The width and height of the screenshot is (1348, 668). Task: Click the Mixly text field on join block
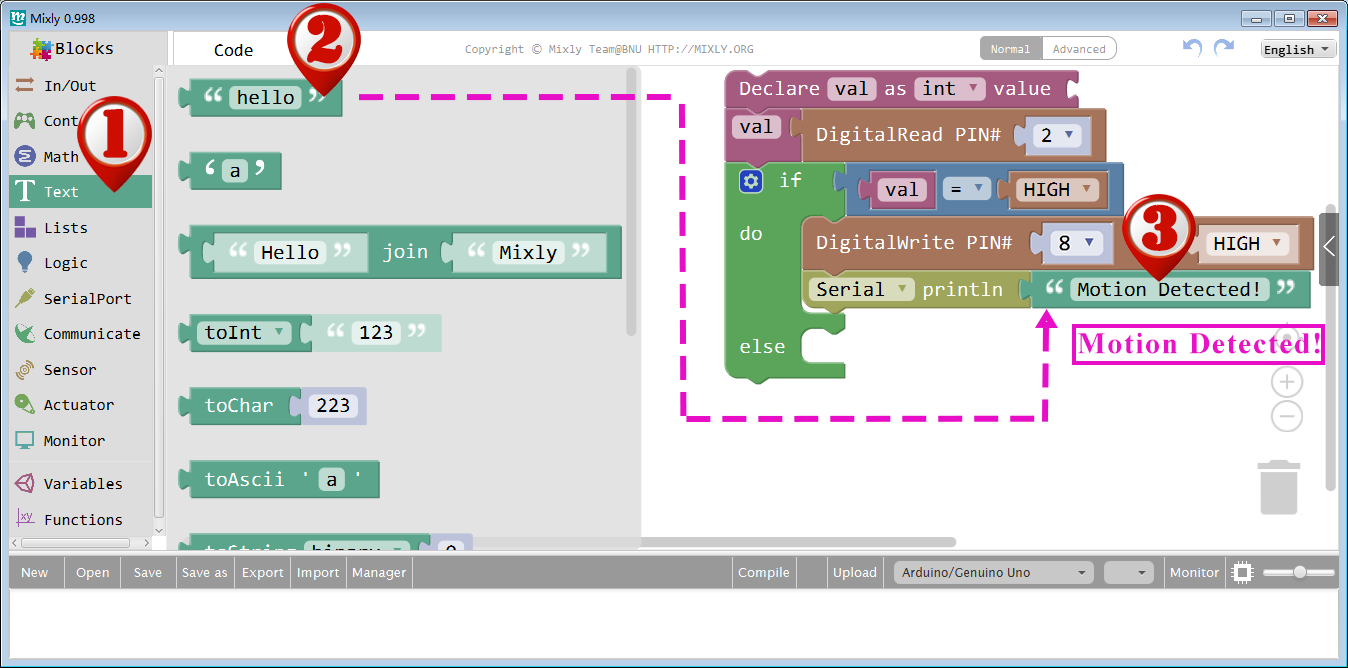[x=528, y=252]
